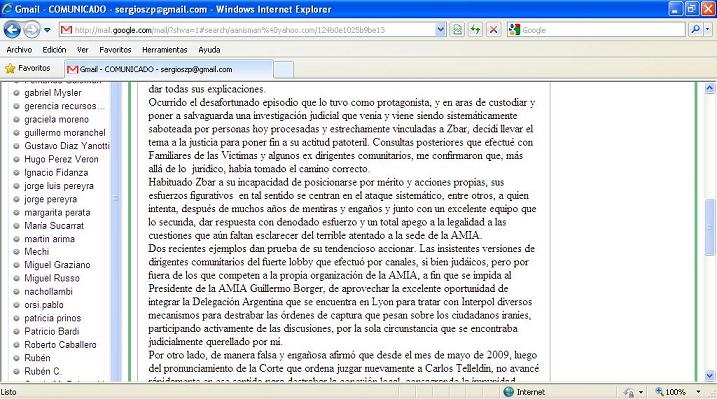Click status dot beside Mechi
This screenshot has width=717, height=399.
(16, 252)
